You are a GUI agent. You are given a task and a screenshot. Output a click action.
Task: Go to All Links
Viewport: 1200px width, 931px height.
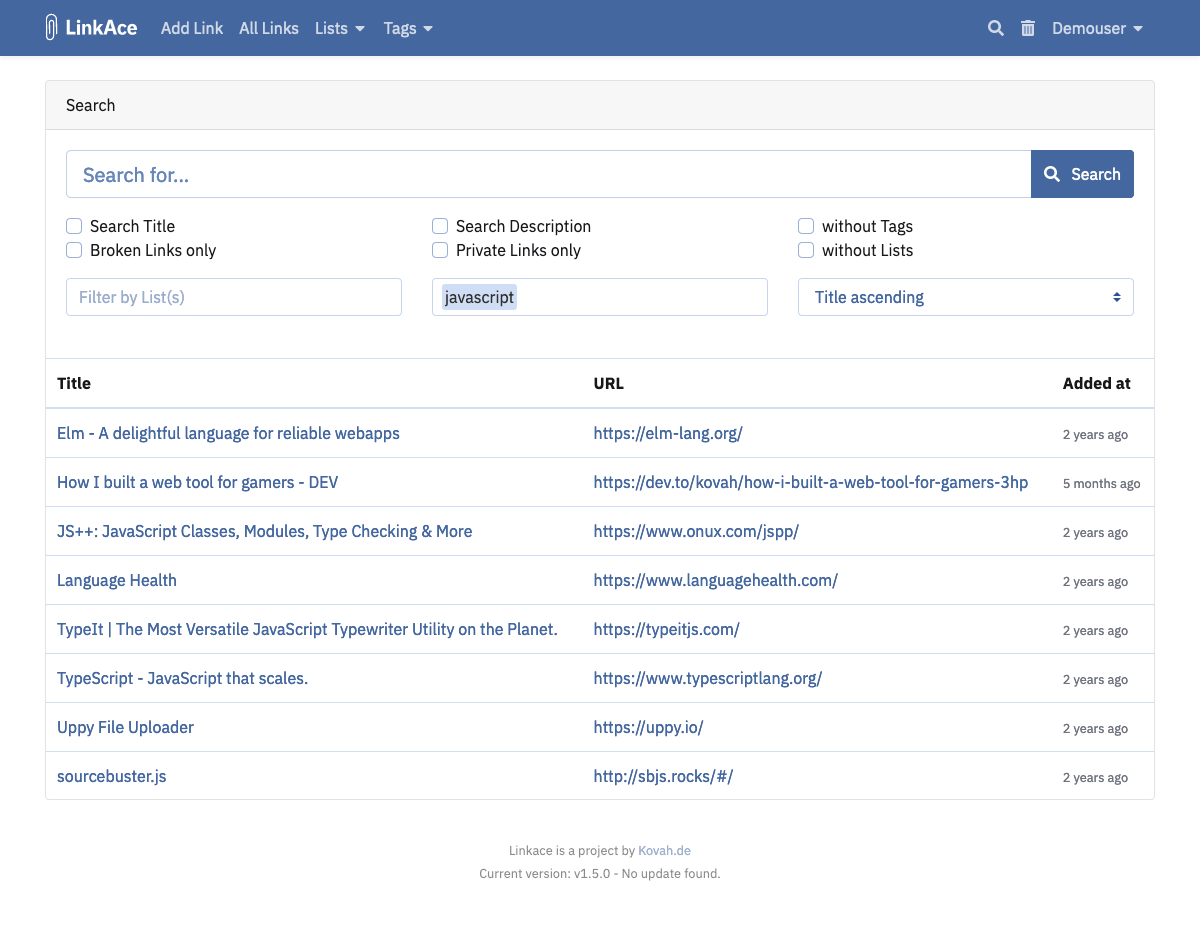point(268,28)
